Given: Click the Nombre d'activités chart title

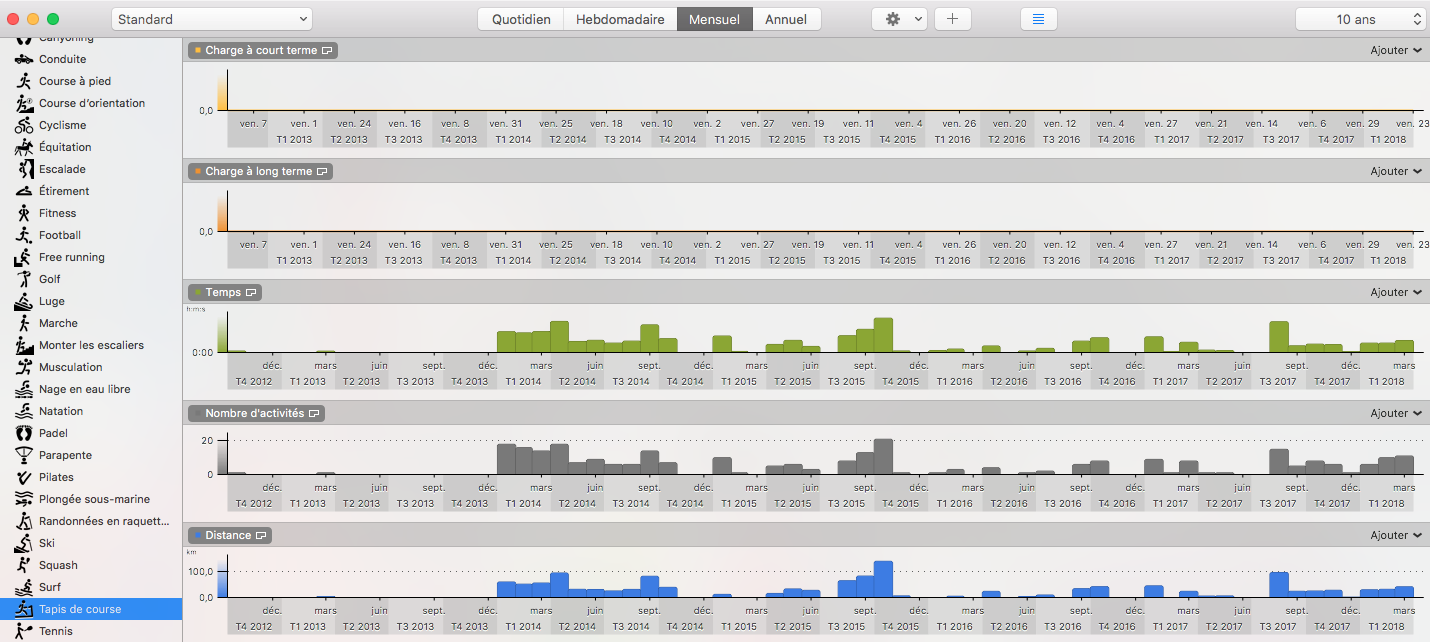Looking at the screenshot, I should (254, 413).
